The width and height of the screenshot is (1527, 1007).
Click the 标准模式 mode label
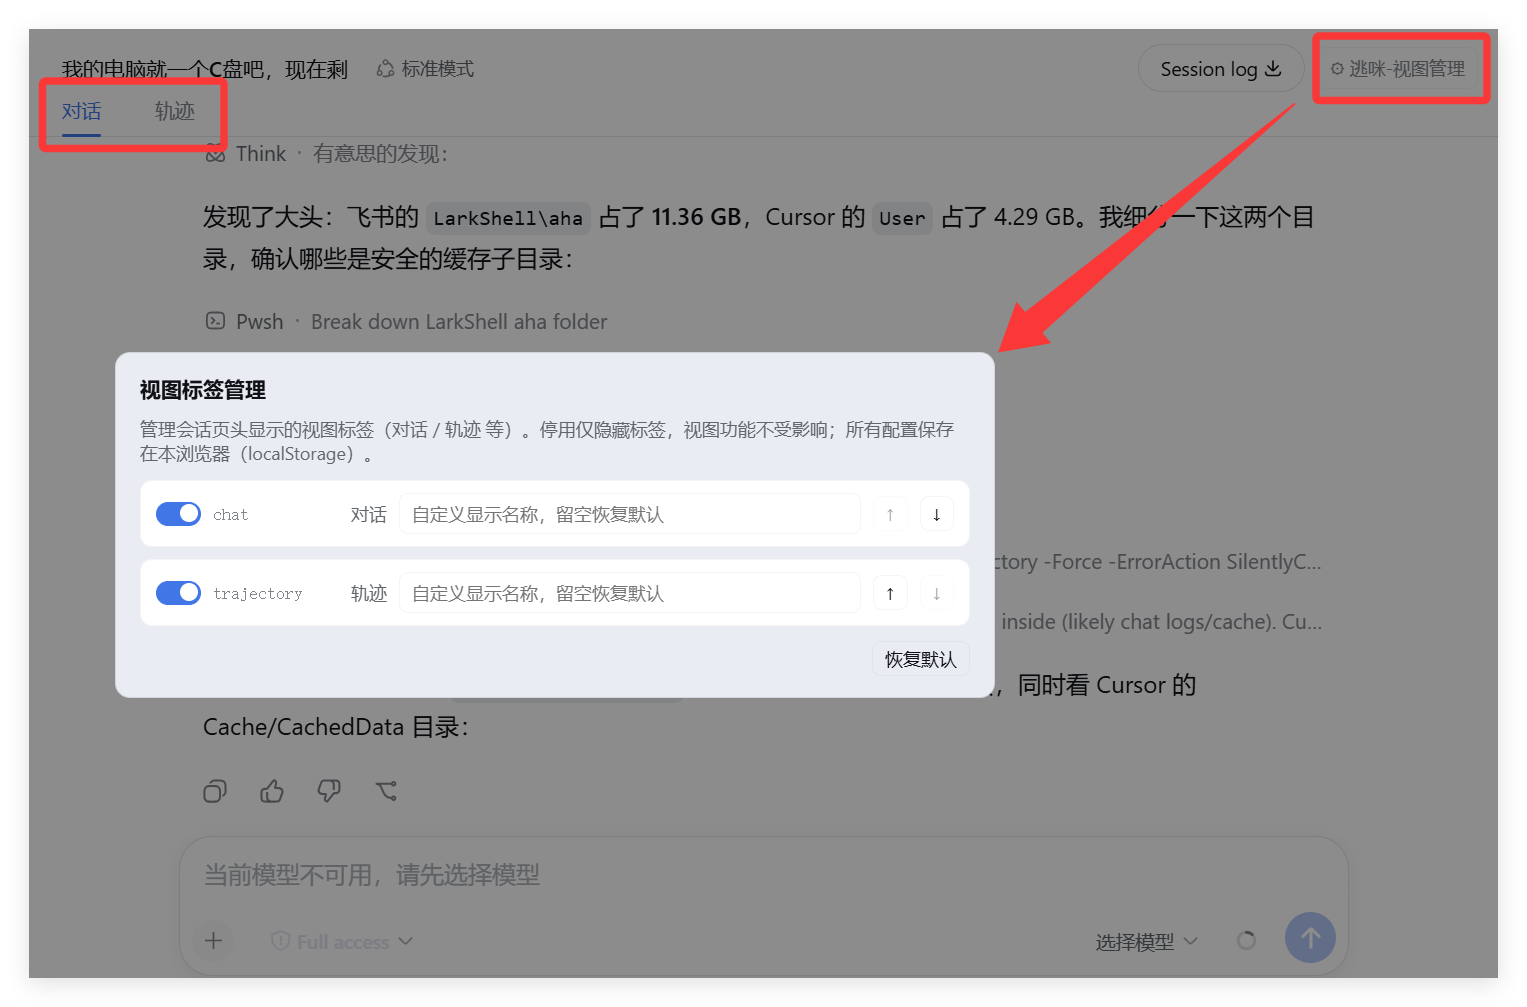[425, 69]
